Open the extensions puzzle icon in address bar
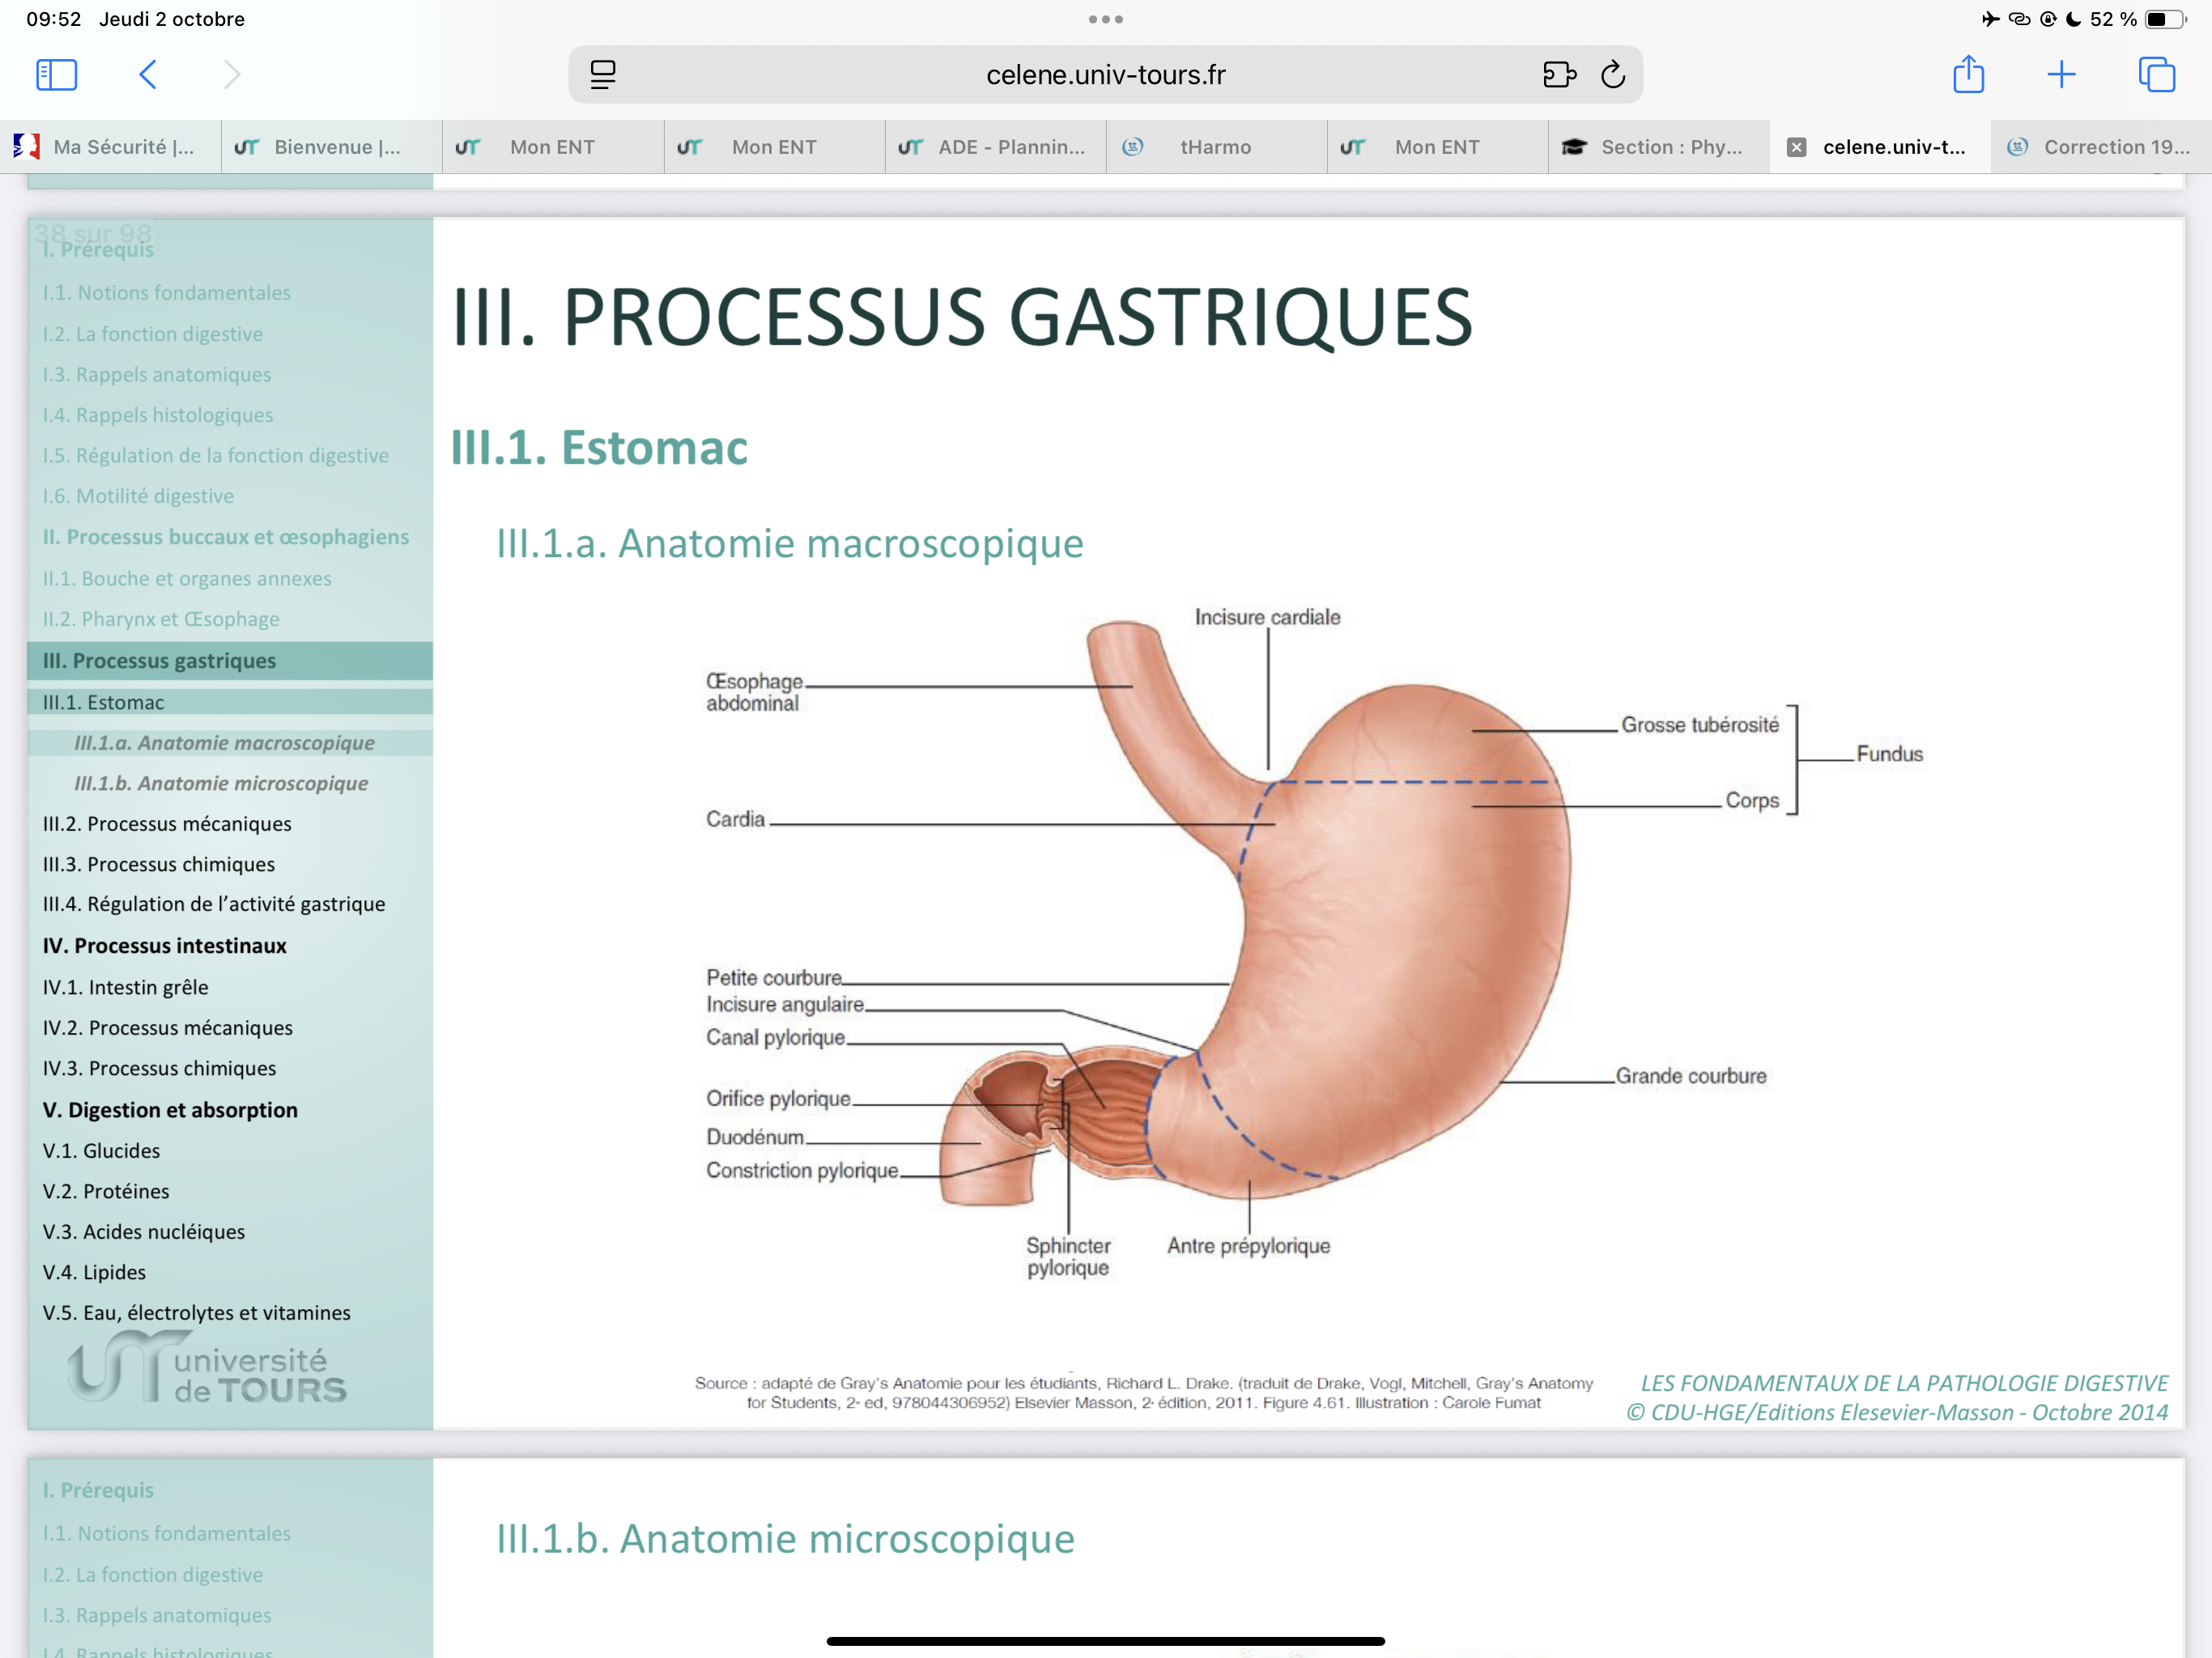This screenshot has height=1658, width=2212. click(1559, 75)
